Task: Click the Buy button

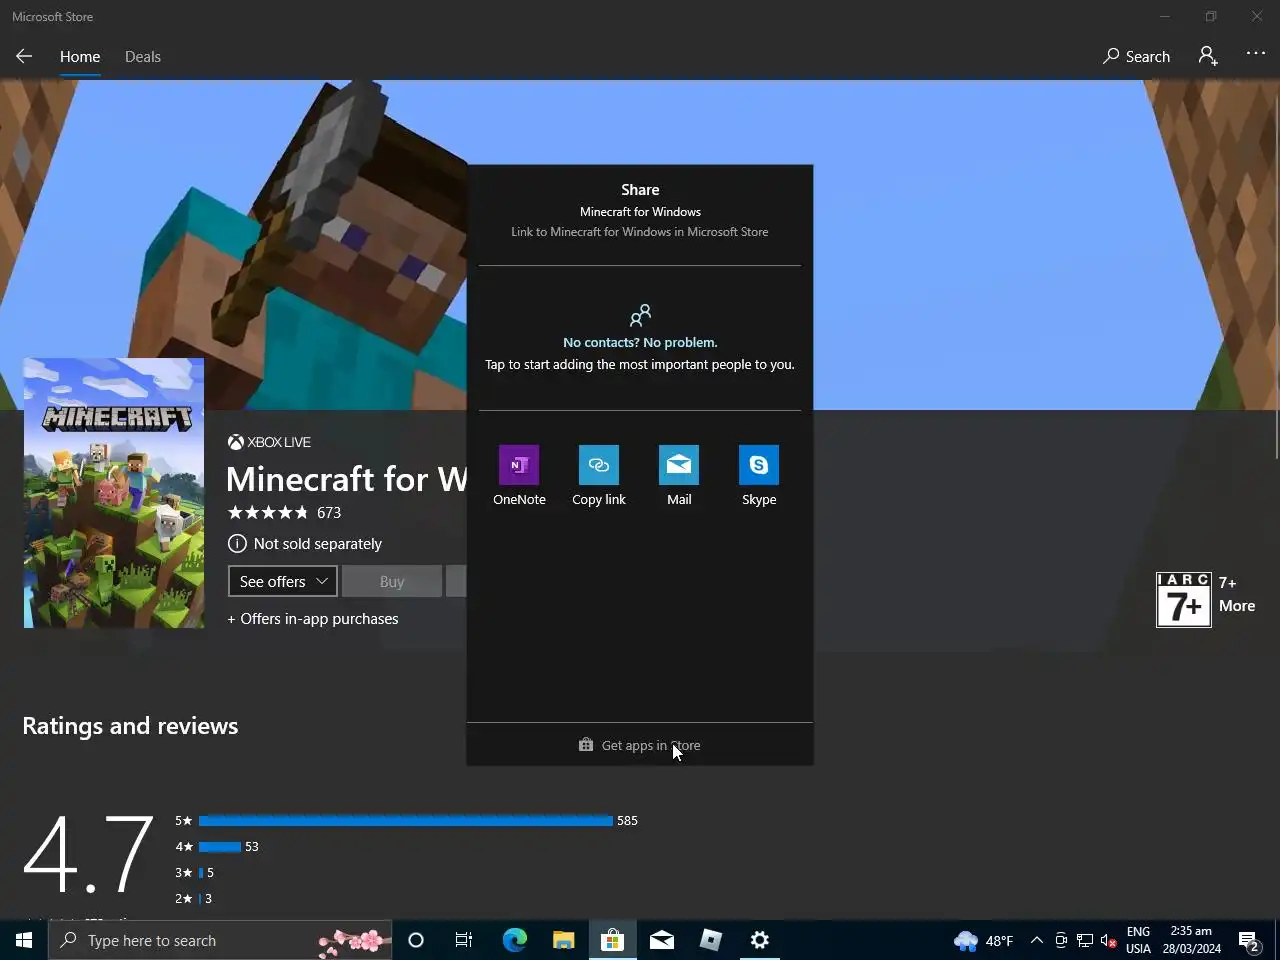Action: [x=392, y=581]
